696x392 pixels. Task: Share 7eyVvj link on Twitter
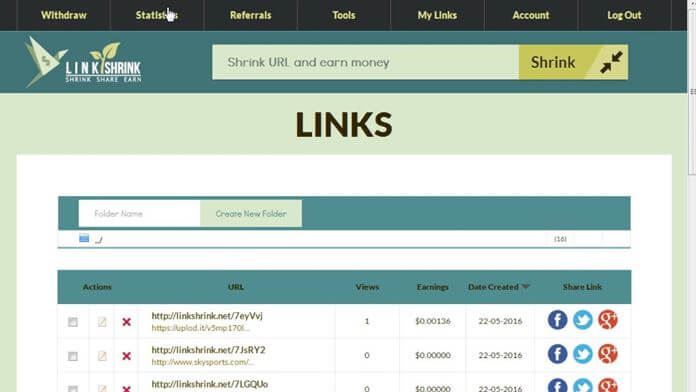click(x=583, y=320)
